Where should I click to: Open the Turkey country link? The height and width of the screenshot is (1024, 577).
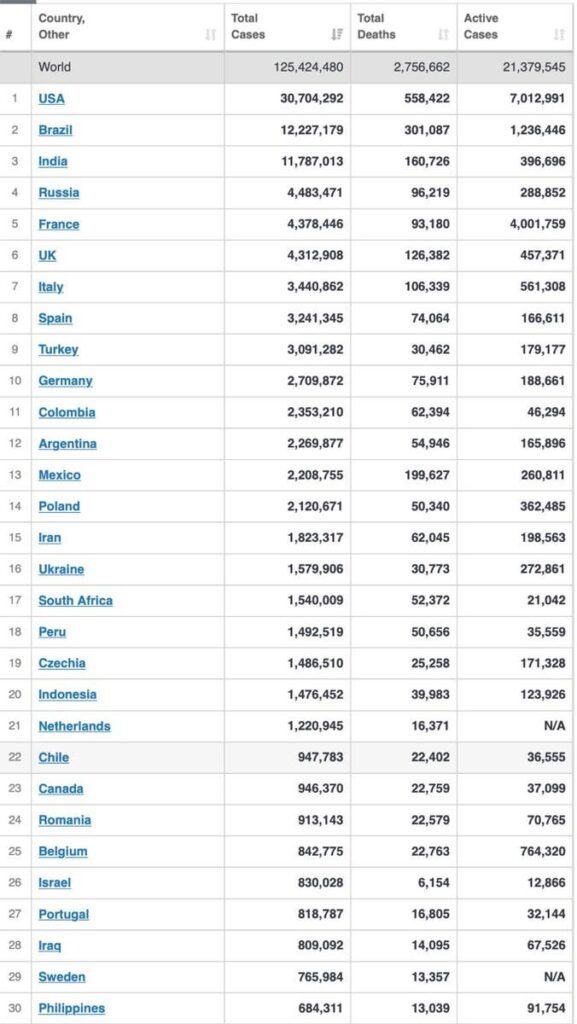[x=58, y=349]
